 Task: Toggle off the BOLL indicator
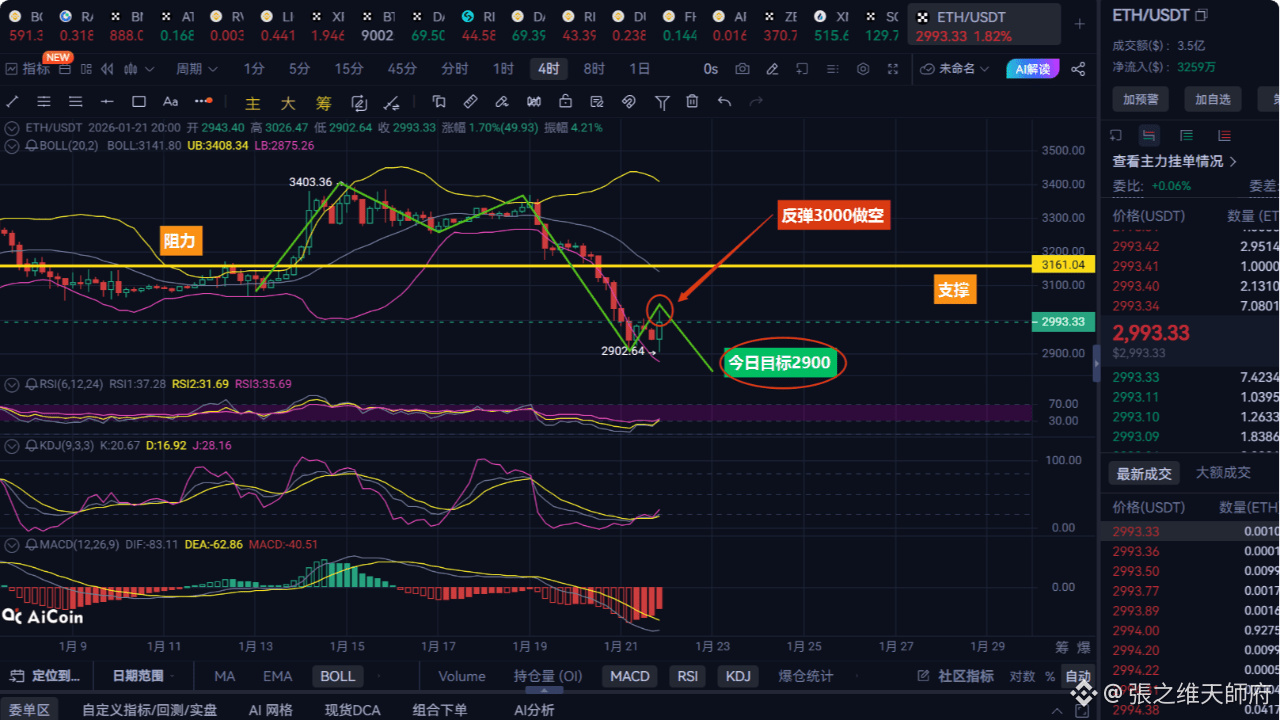tap(337, 676)
